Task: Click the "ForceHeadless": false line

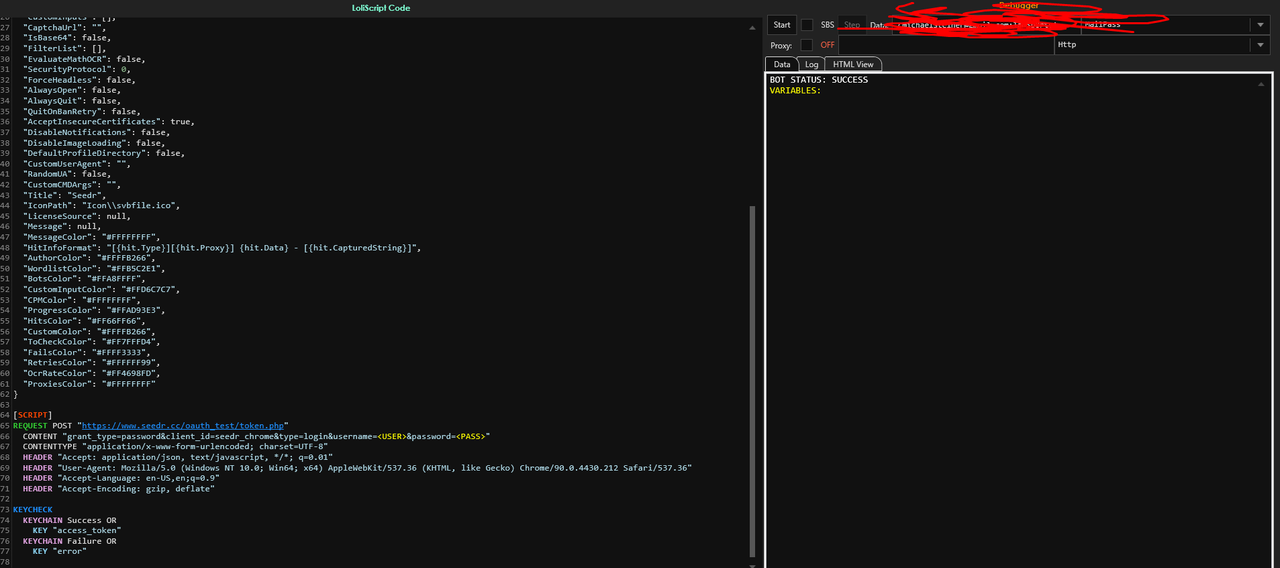Action: [x=79, y=80]
